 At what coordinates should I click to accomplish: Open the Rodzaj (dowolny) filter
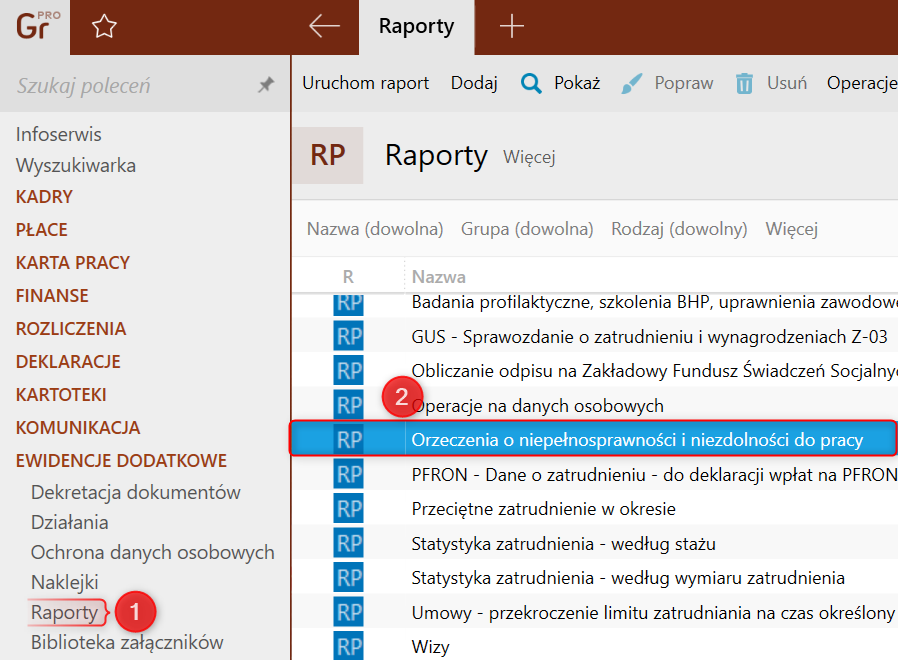point(679,229)
